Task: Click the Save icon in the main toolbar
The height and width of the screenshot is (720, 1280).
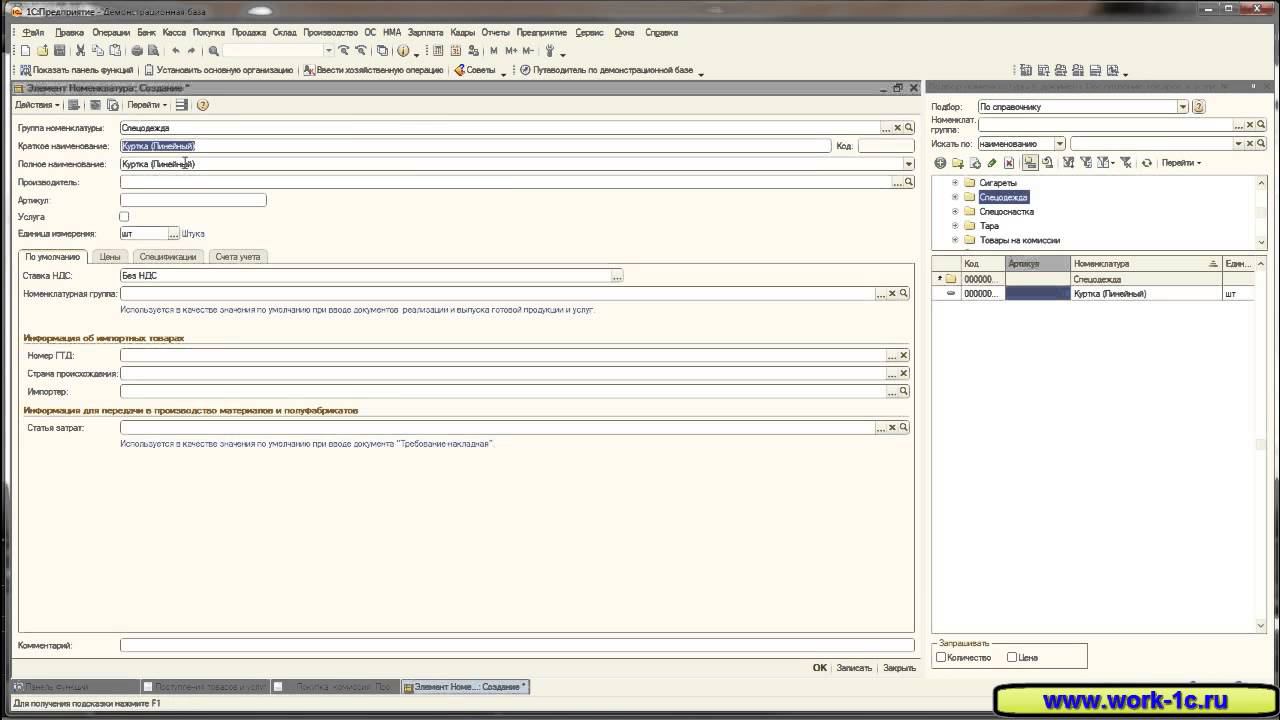Action: [x=59, y=51]
